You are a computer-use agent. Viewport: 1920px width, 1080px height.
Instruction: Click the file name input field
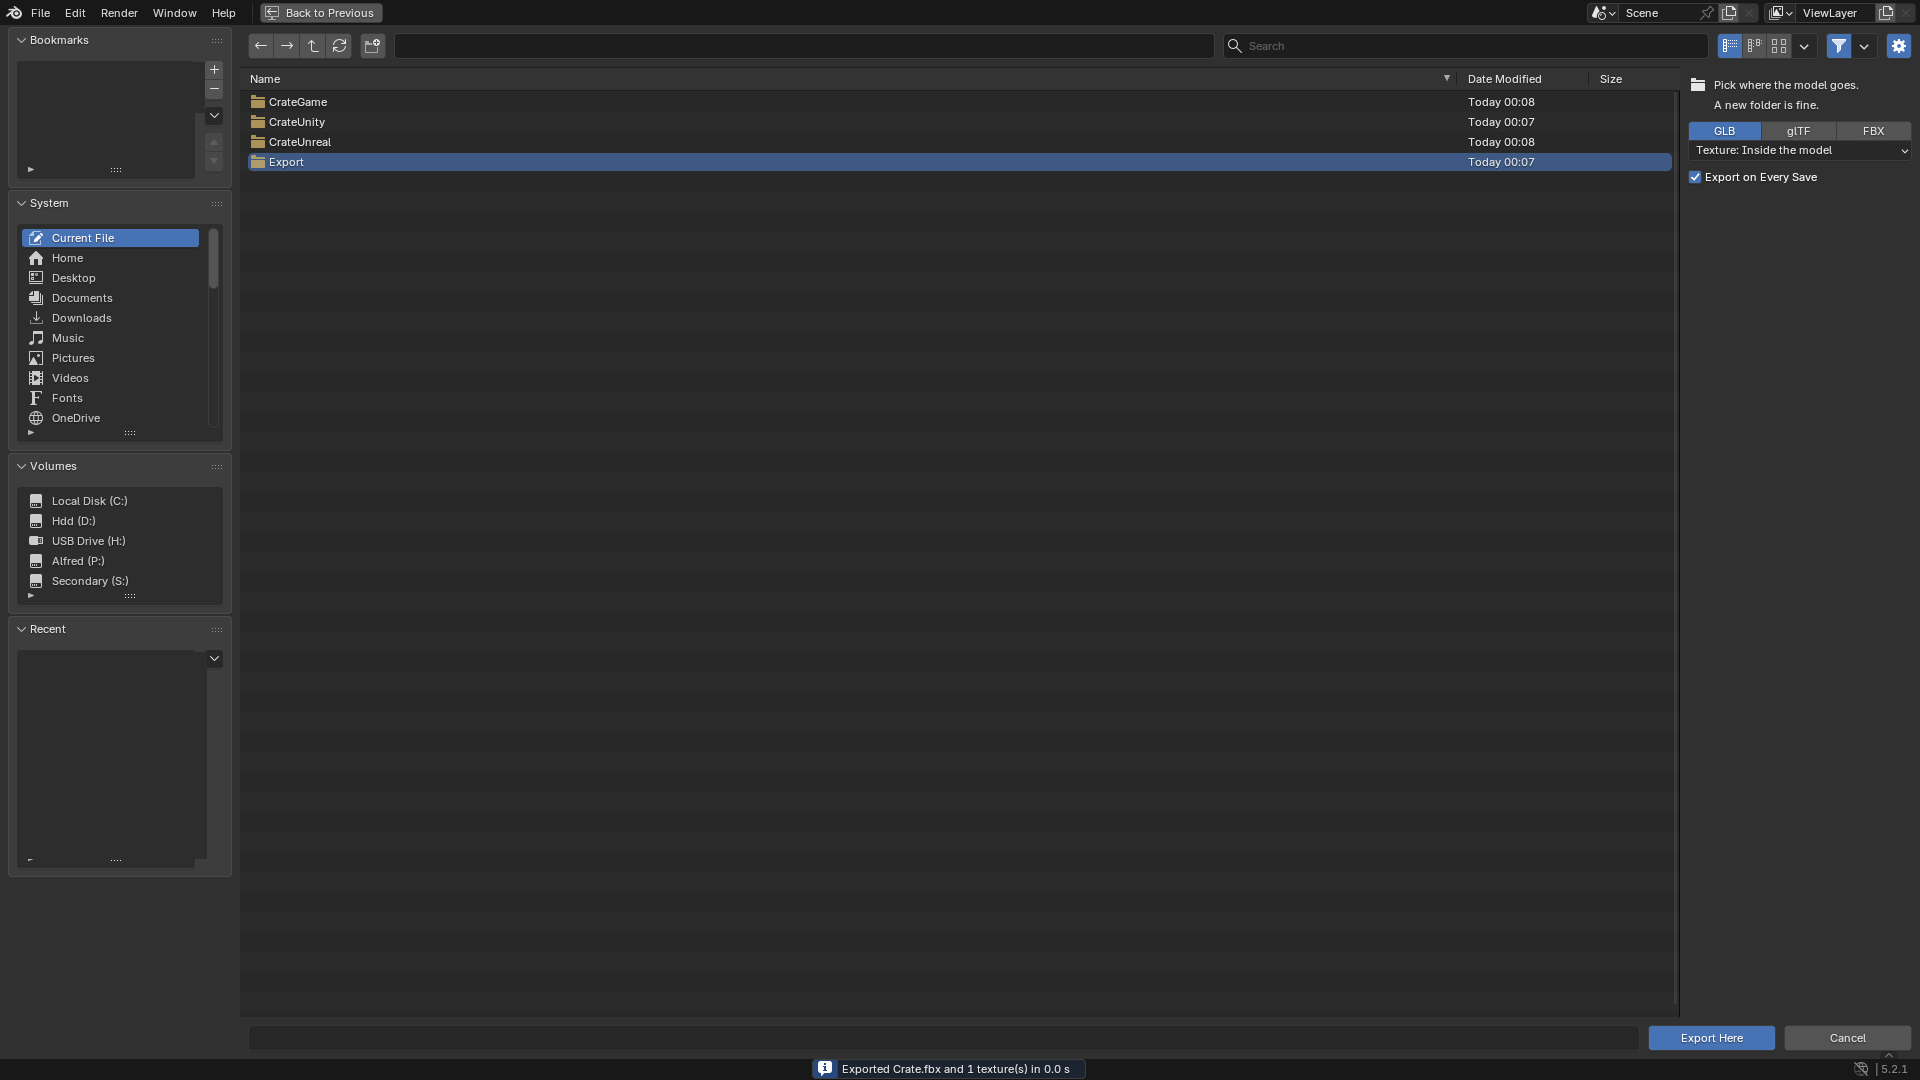coord(943,1038)
